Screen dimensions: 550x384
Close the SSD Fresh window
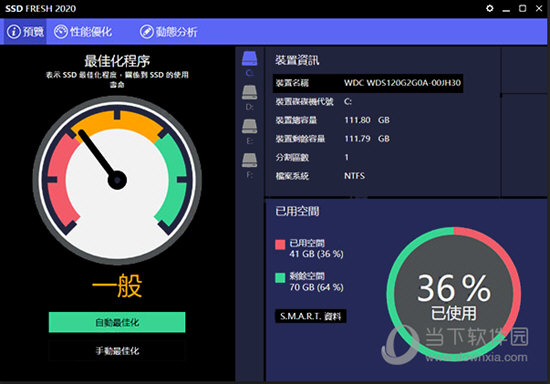click(539, 8)
